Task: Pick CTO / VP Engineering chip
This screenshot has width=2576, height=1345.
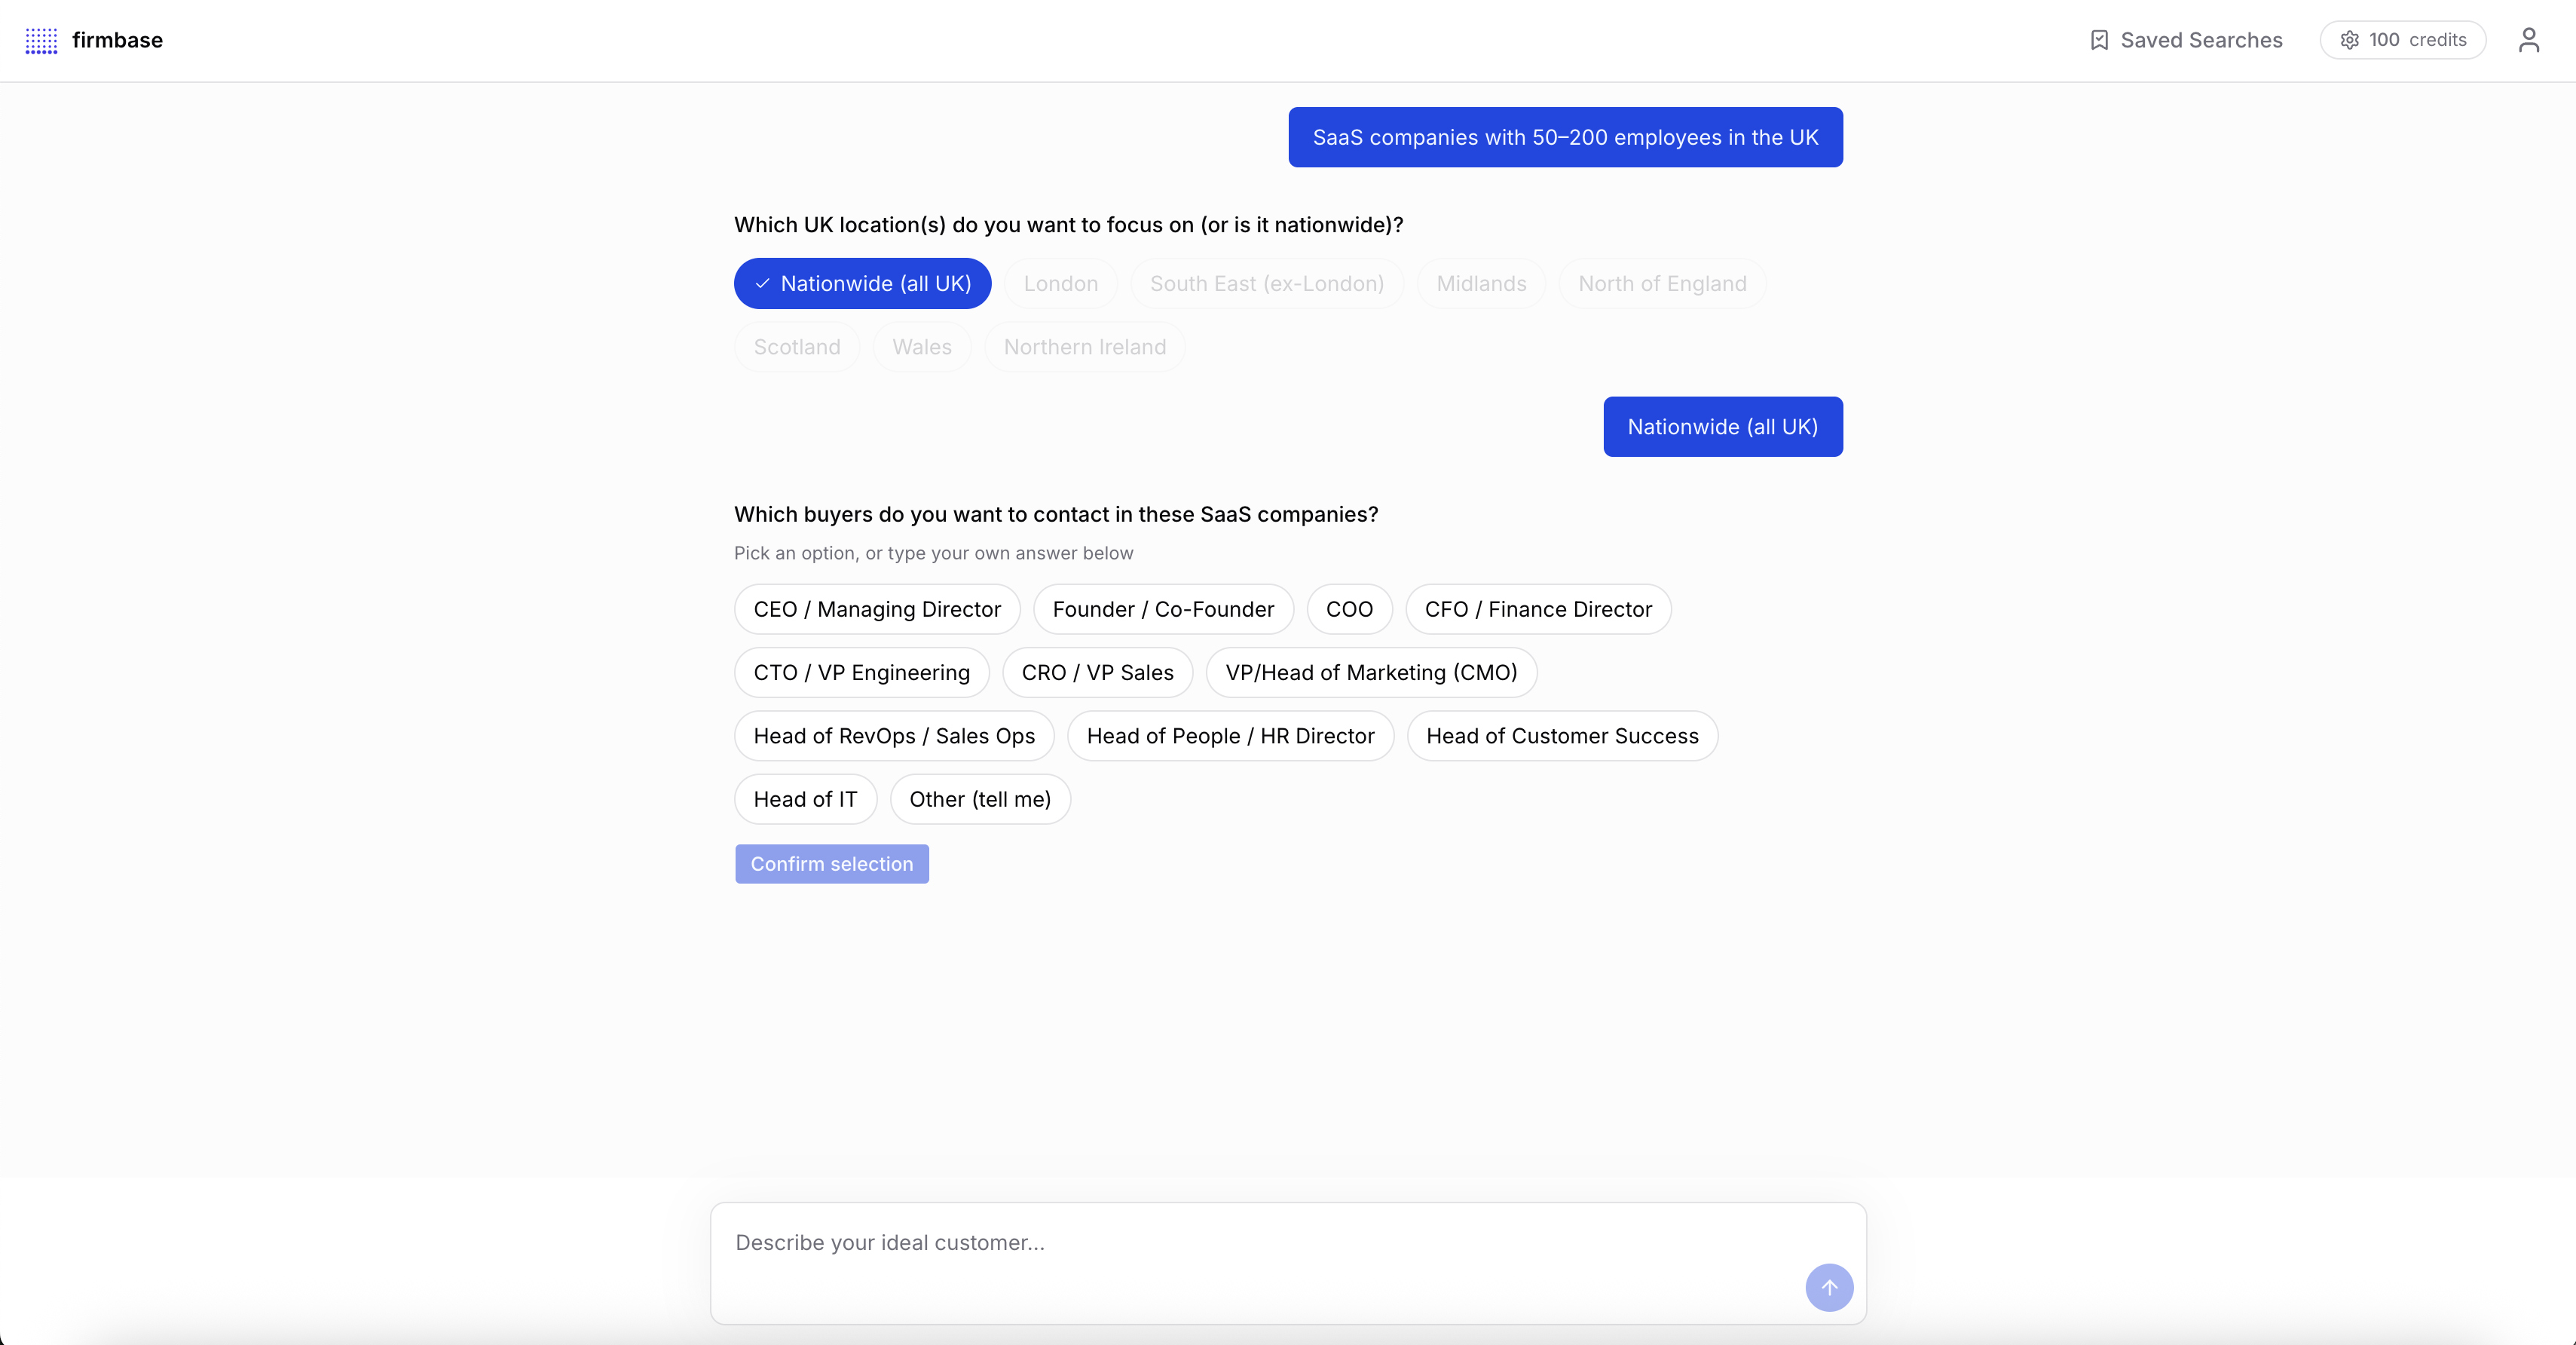Action: tap(861, 672)
